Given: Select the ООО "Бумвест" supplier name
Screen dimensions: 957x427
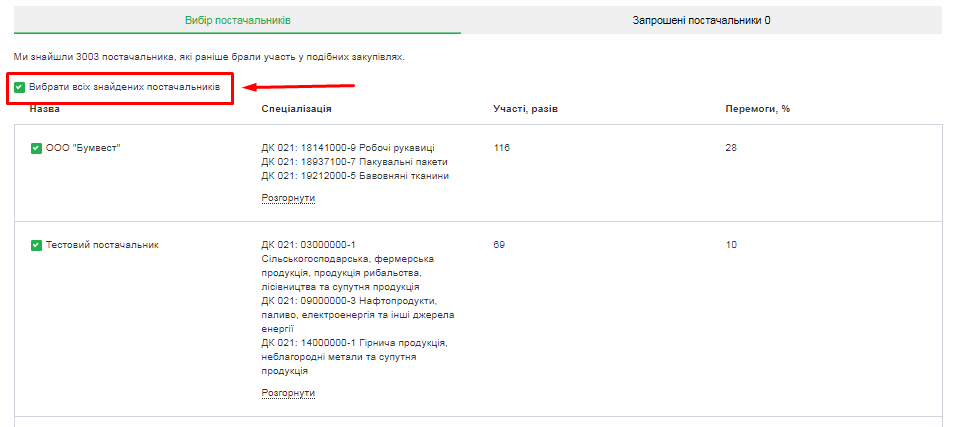Looking at the screenshot, I should coord(83,148).
